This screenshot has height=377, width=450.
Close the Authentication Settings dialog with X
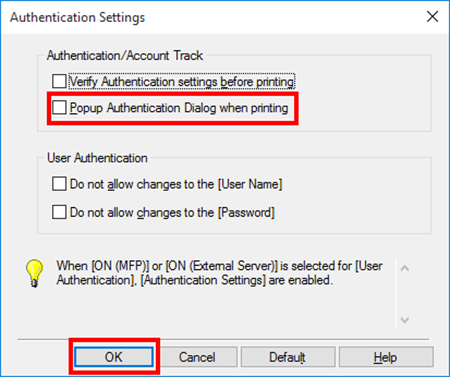(x=432, y=16)
